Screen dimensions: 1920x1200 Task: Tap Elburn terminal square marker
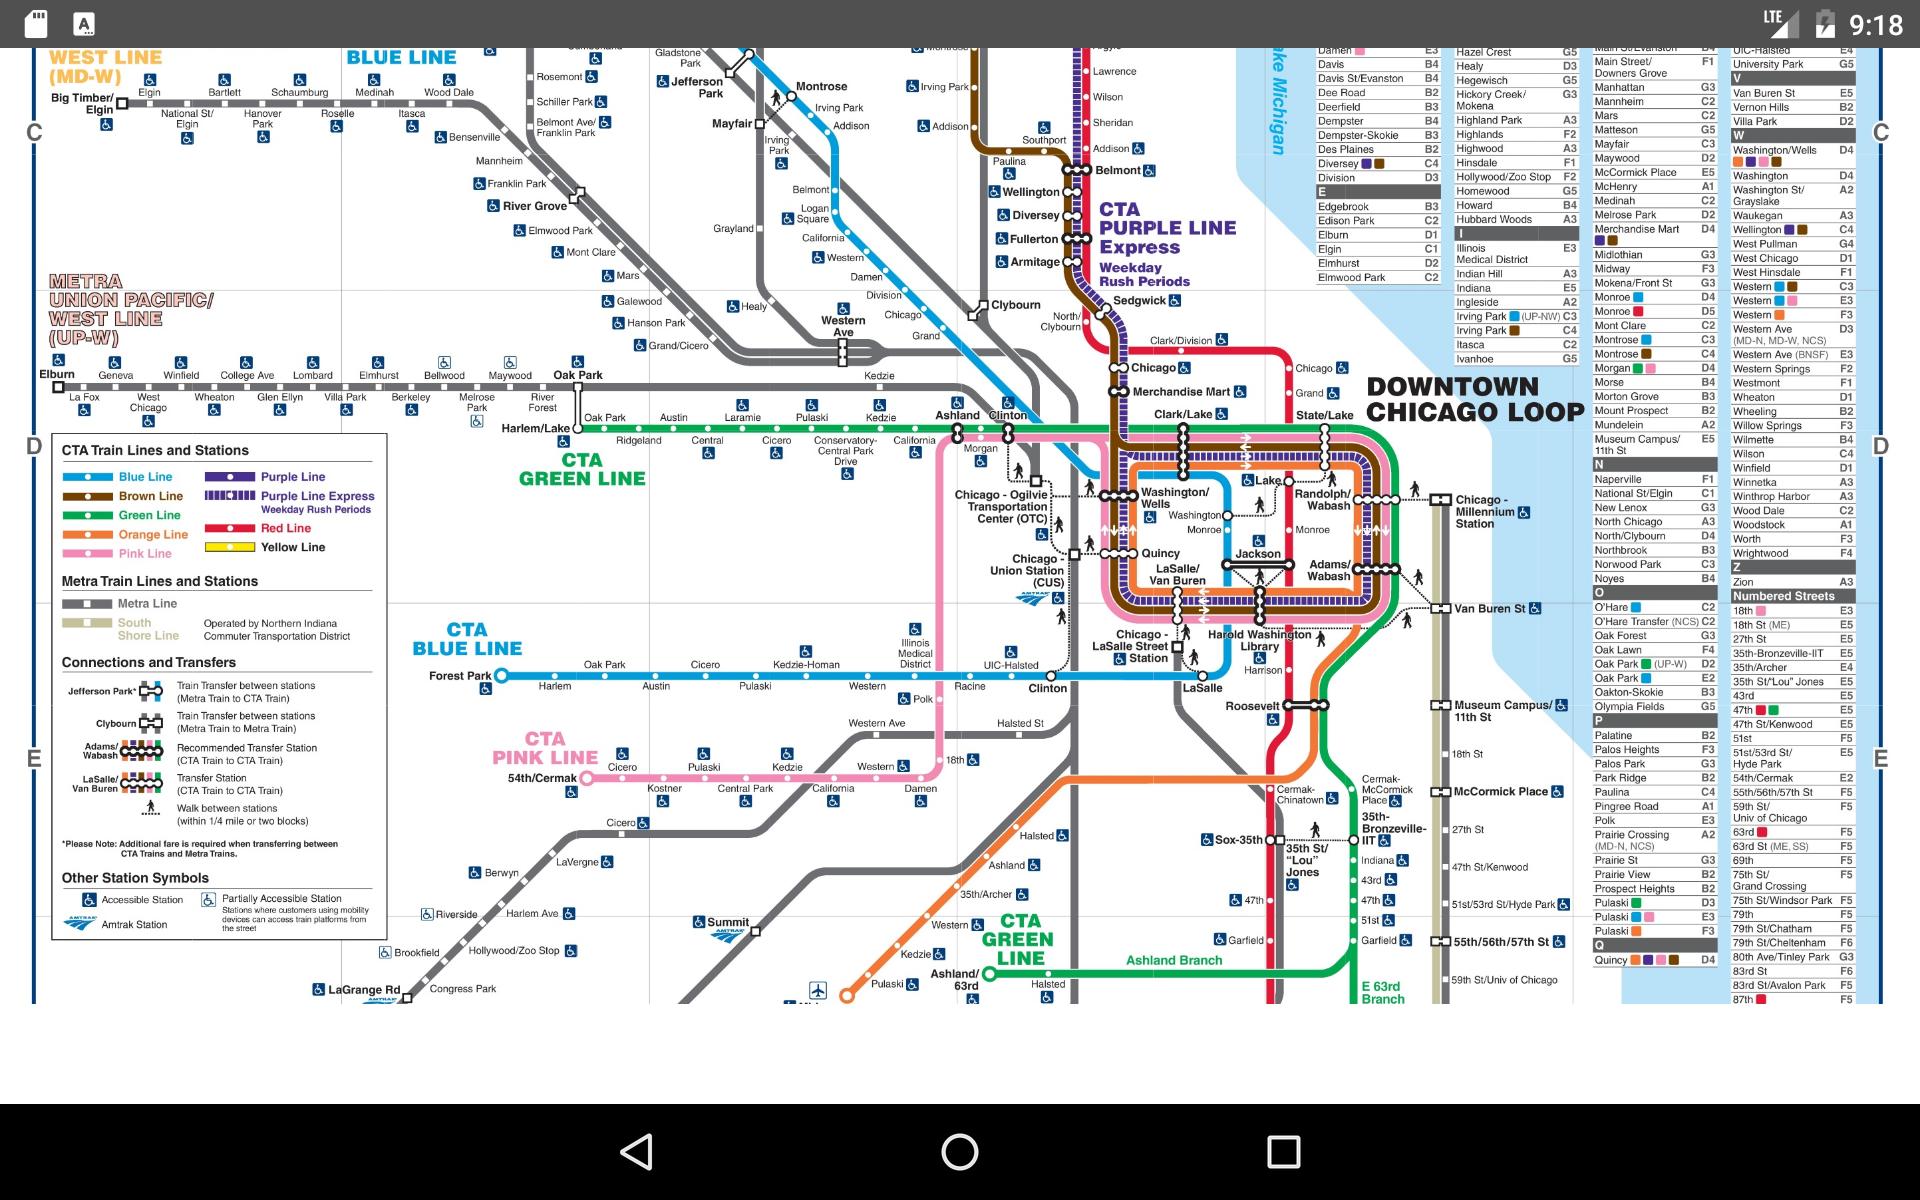coord(58,387)
